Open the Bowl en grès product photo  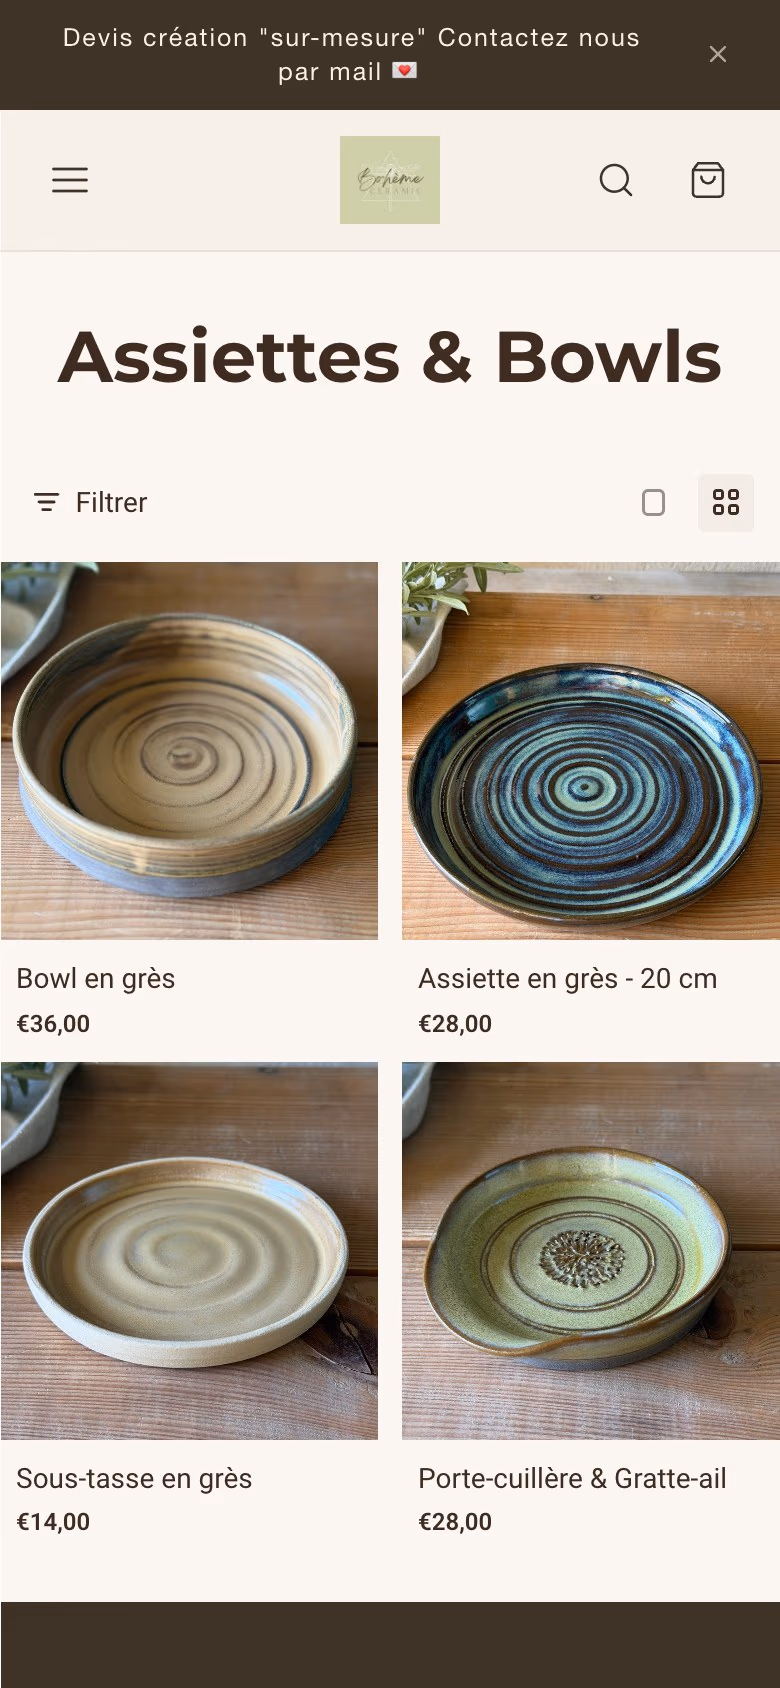[189, 751]
